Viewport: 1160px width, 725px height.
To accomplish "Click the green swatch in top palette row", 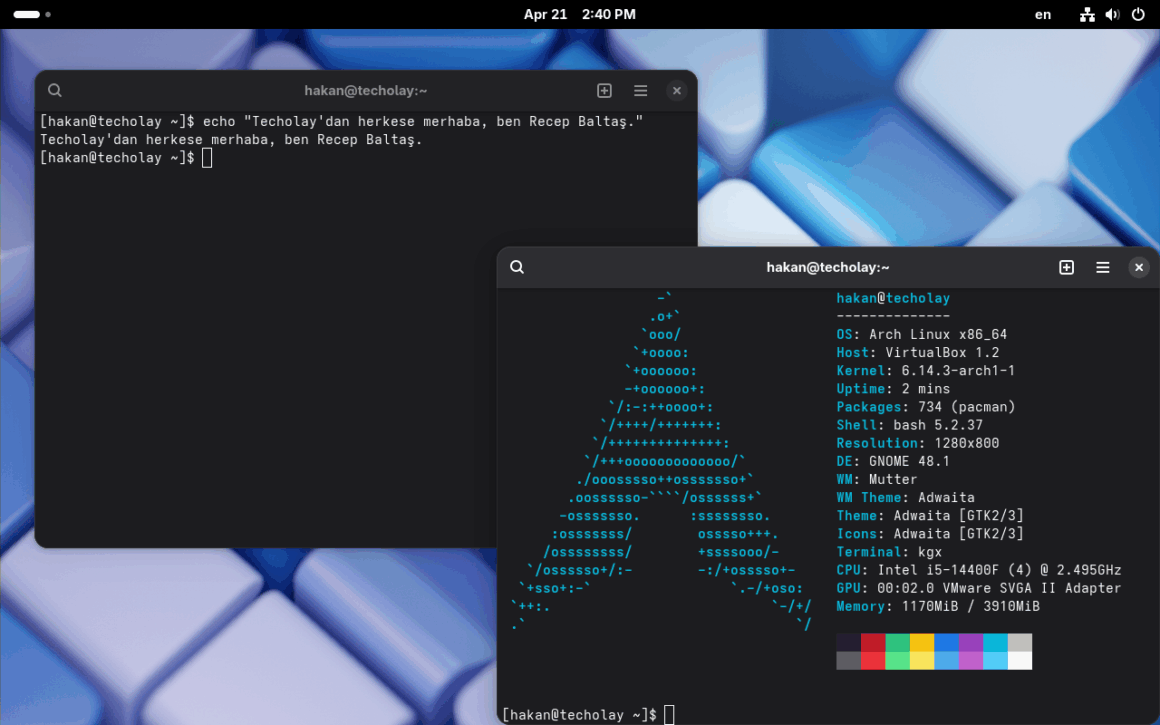I will 897,642.
